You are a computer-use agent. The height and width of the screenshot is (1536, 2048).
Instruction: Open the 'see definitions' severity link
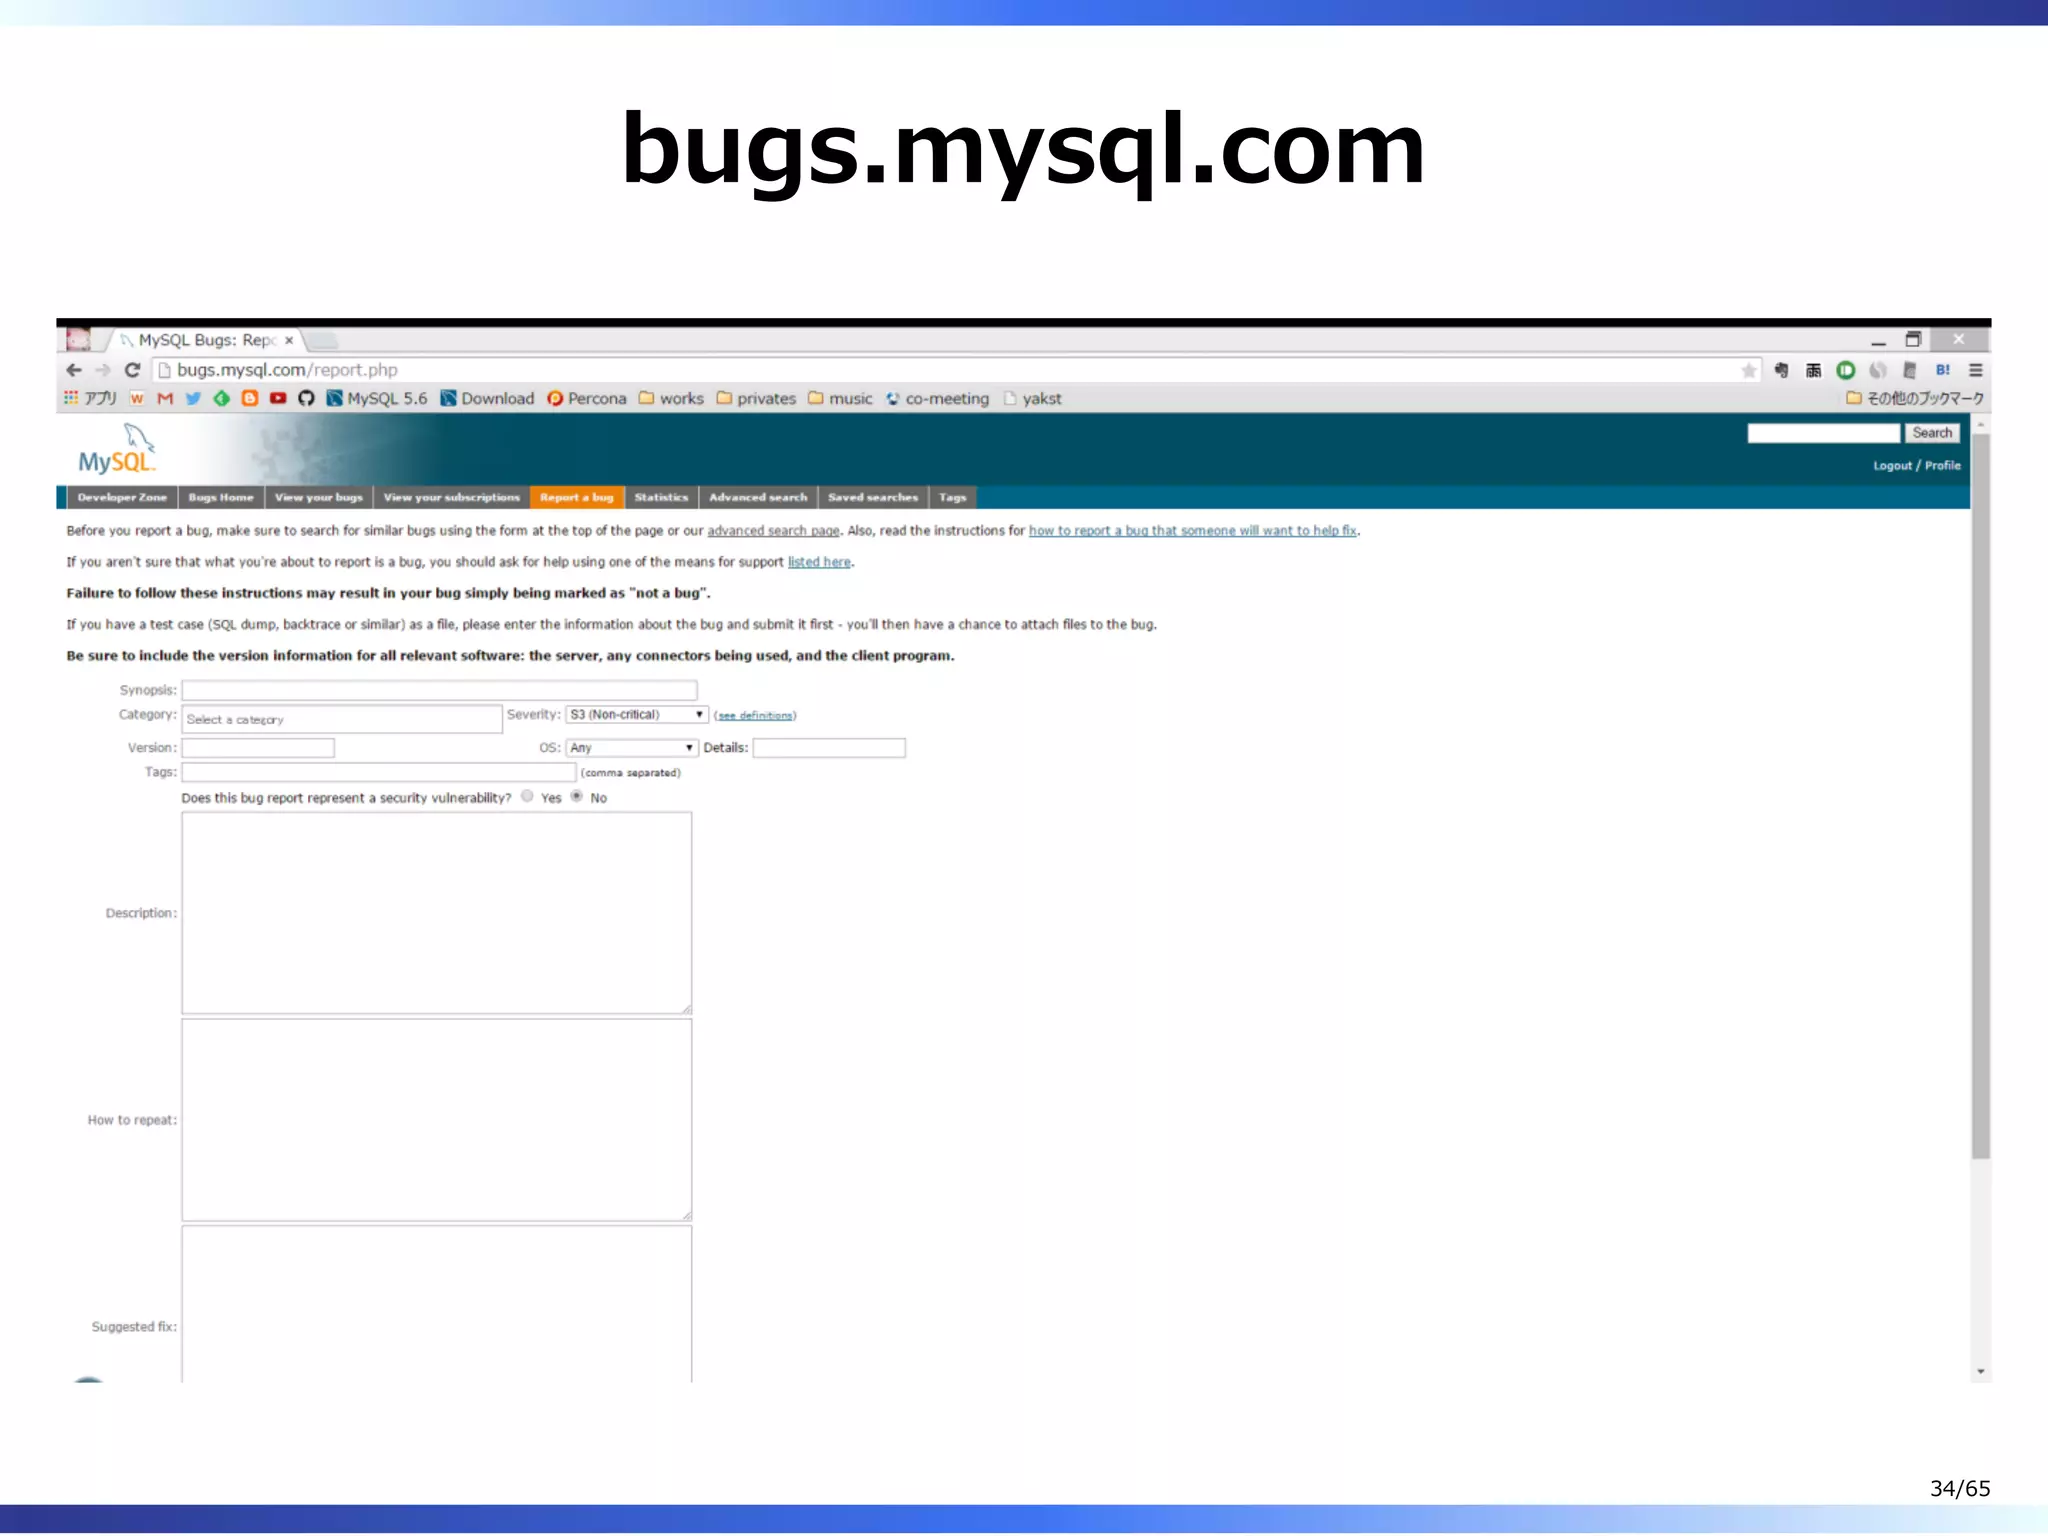tap(755, 716)
